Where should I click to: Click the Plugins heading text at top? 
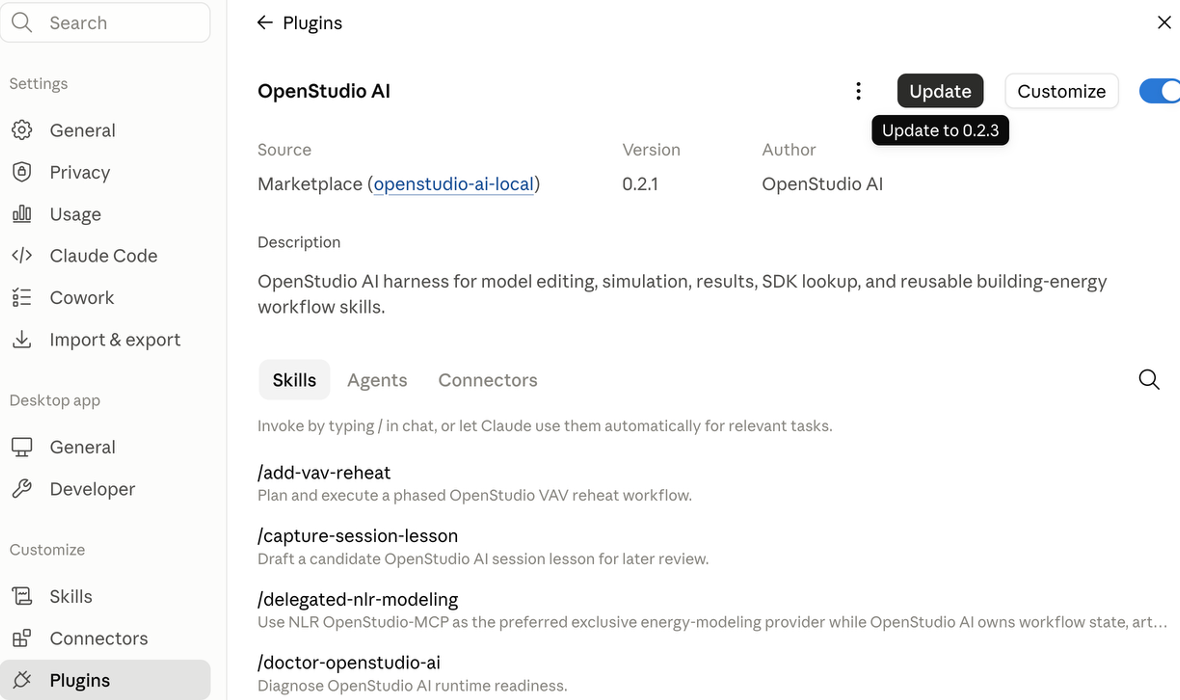312,23
